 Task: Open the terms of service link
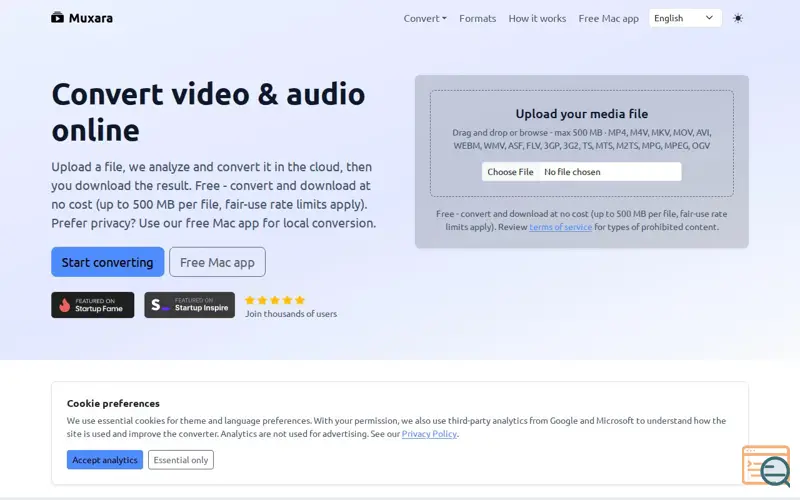point(561,227)
